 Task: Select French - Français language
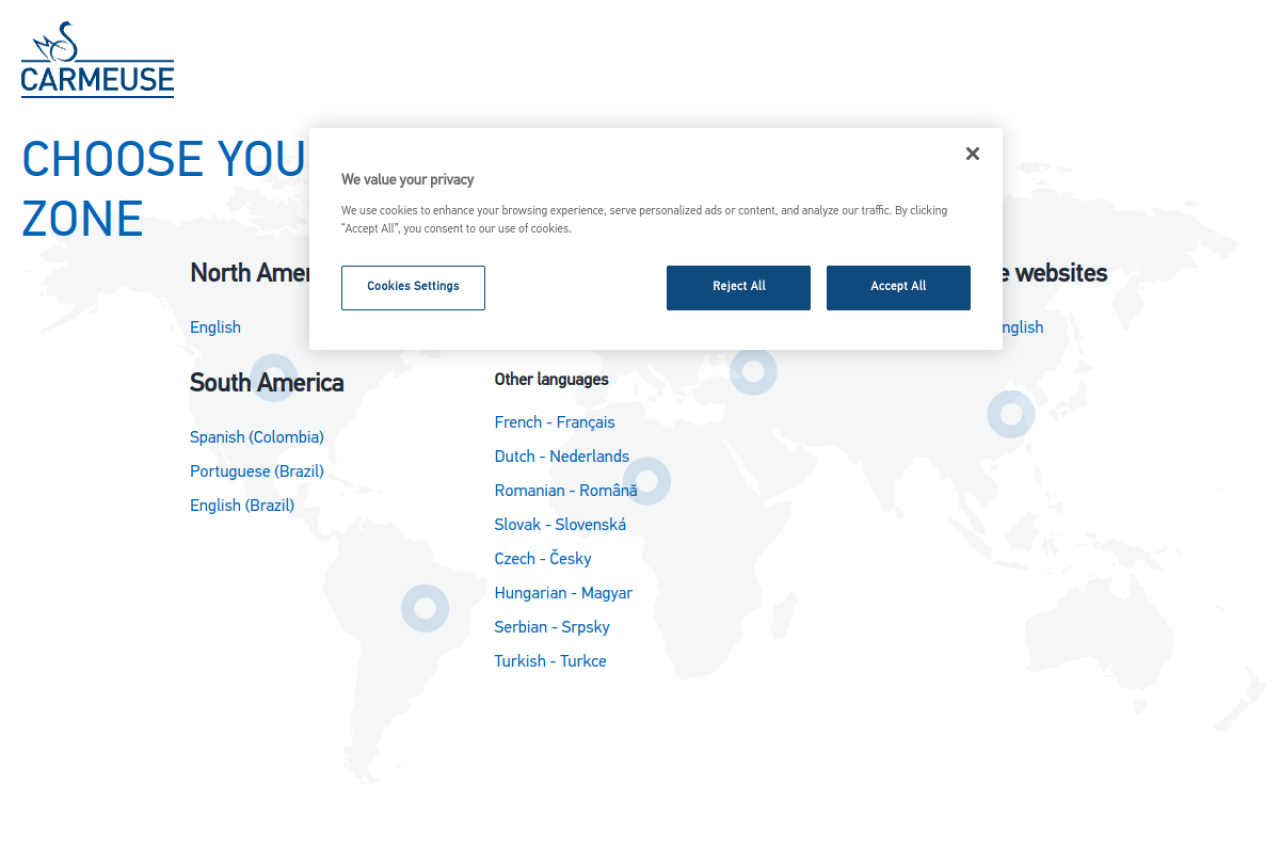tap(555, 422)
